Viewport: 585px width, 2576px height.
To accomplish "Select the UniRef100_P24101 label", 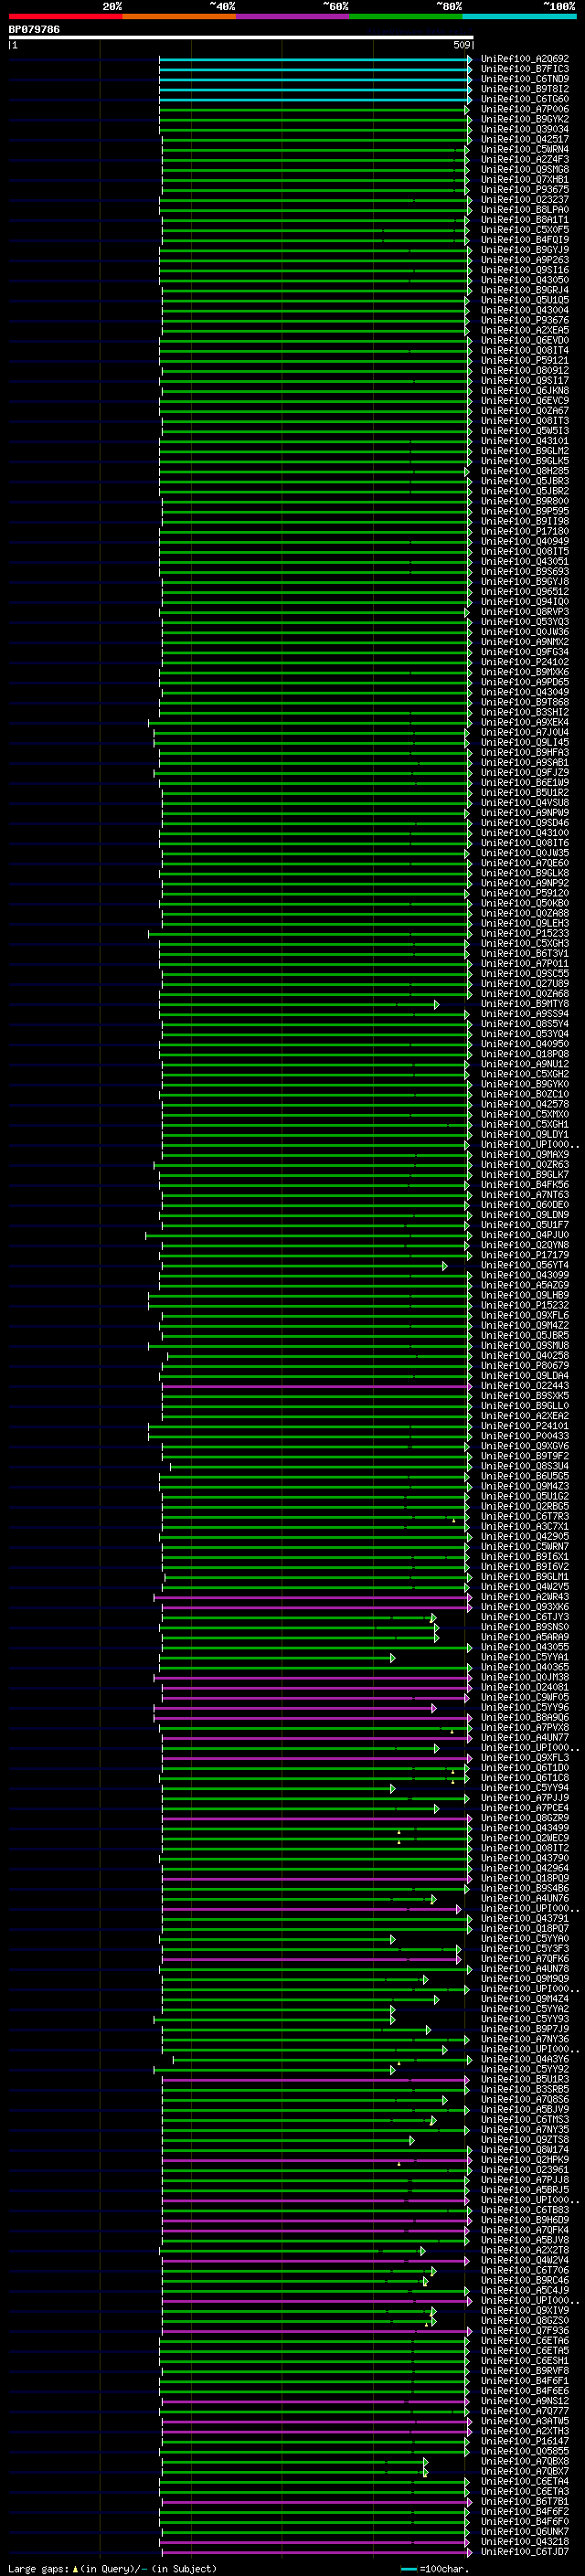I will point(525,1426).
